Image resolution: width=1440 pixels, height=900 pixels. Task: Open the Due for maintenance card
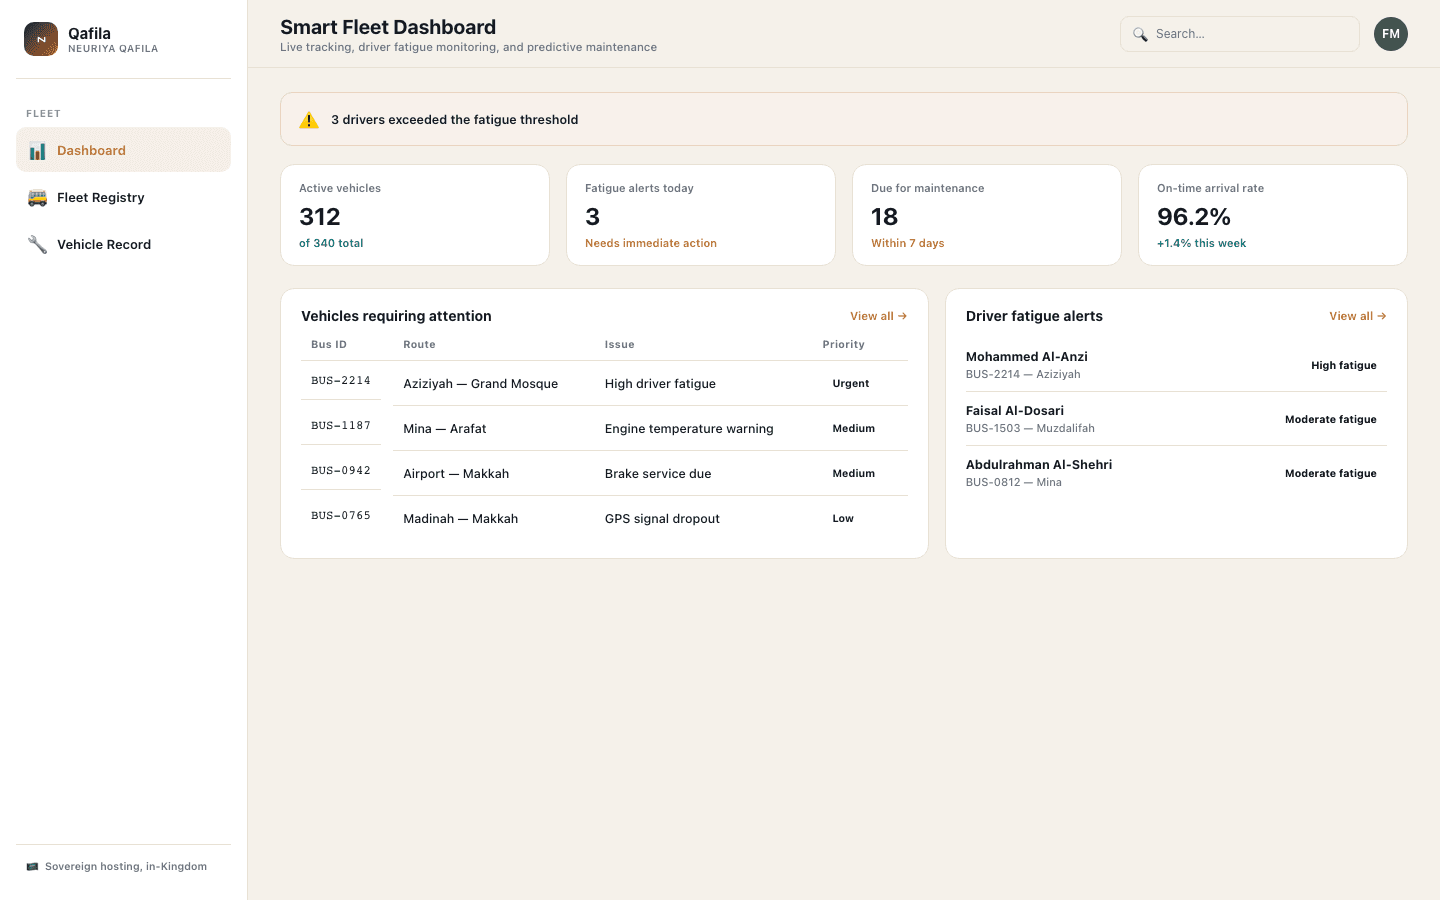pyautogui.click(x=987, y=215)
